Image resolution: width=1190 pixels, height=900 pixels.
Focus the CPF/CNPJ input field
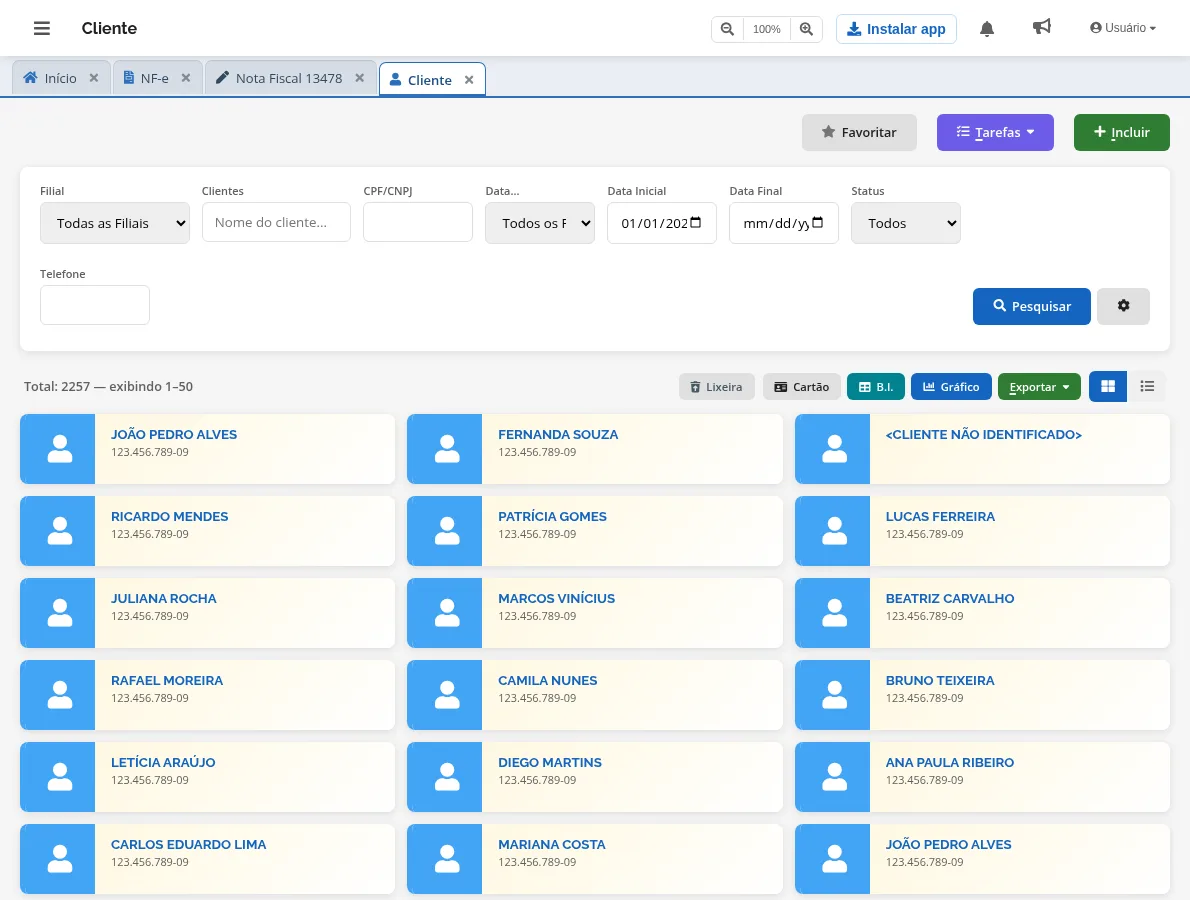(x=418, y=222)
